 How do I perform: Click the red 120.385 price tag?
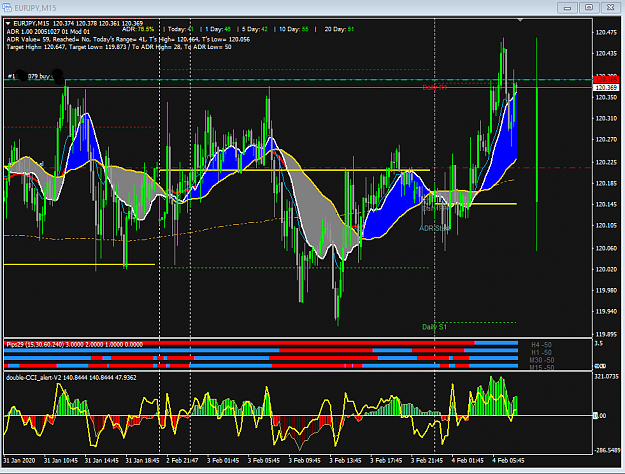(x=606, y=79)
